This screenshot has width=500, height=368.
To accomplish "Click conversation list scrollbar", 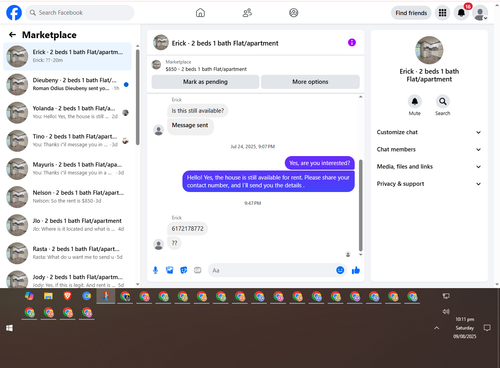I will click(138, 97).
